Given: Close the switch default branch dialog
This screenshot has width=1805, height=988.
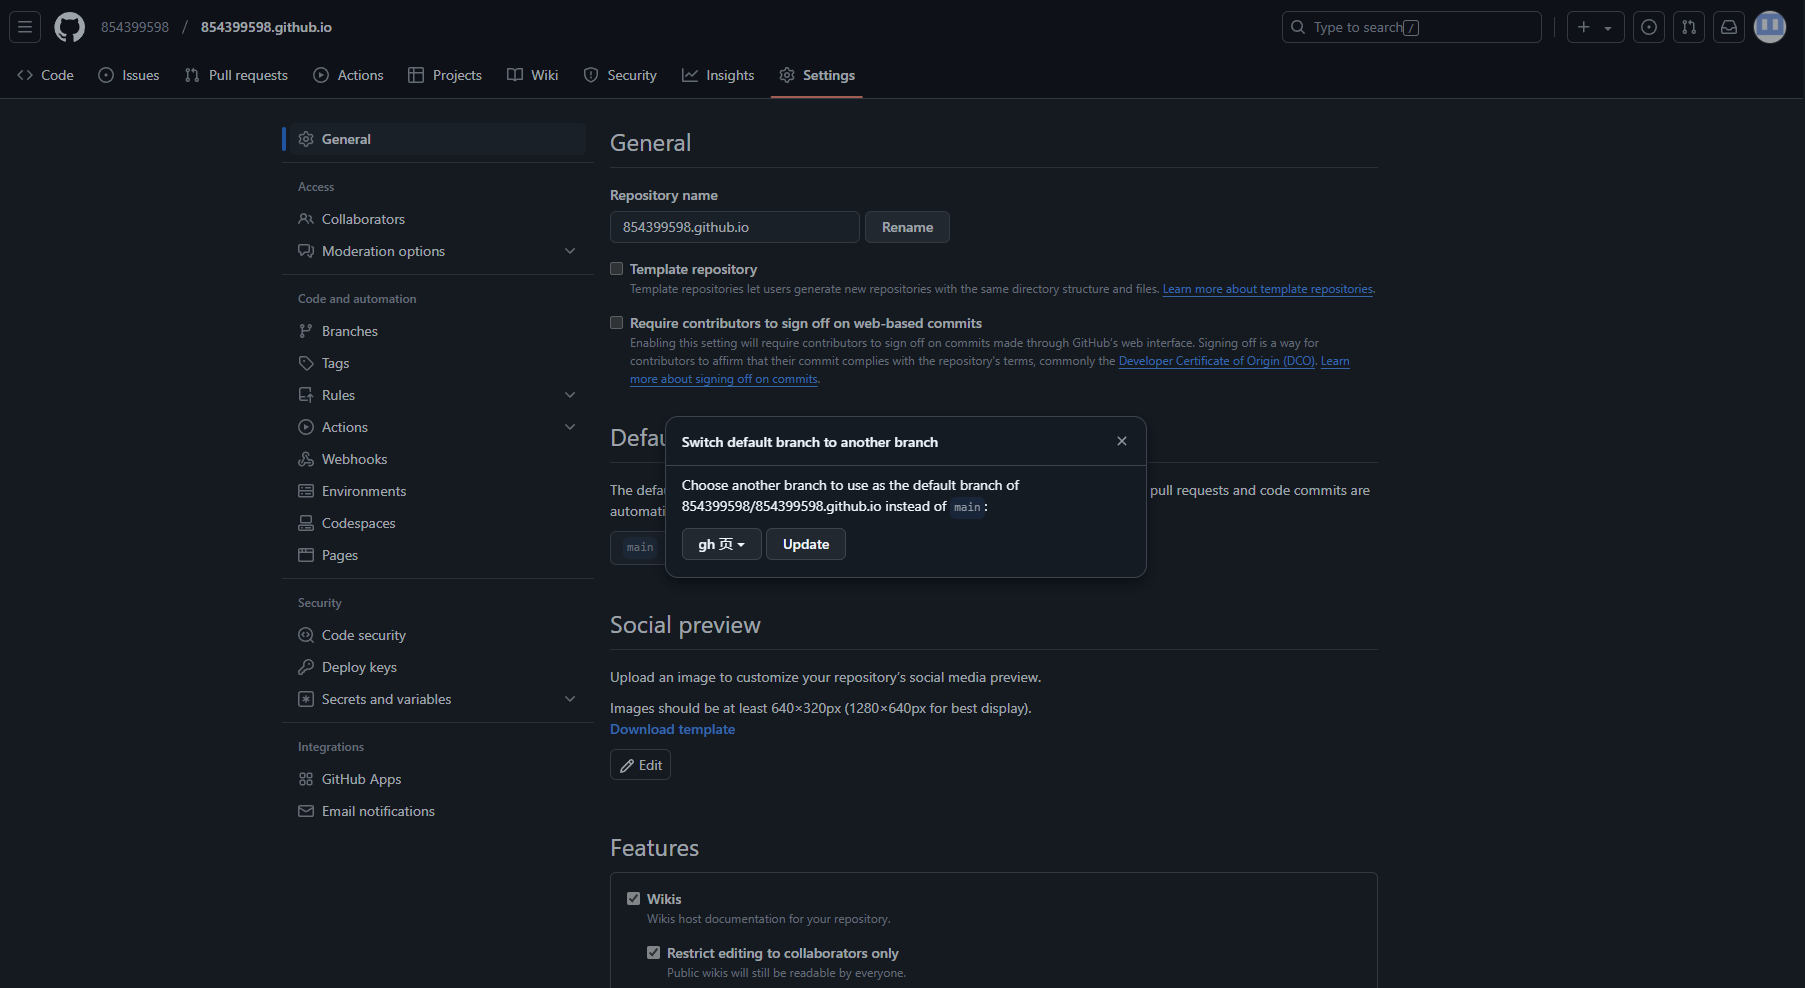Looking at the screenshot, I should 1122,441.
